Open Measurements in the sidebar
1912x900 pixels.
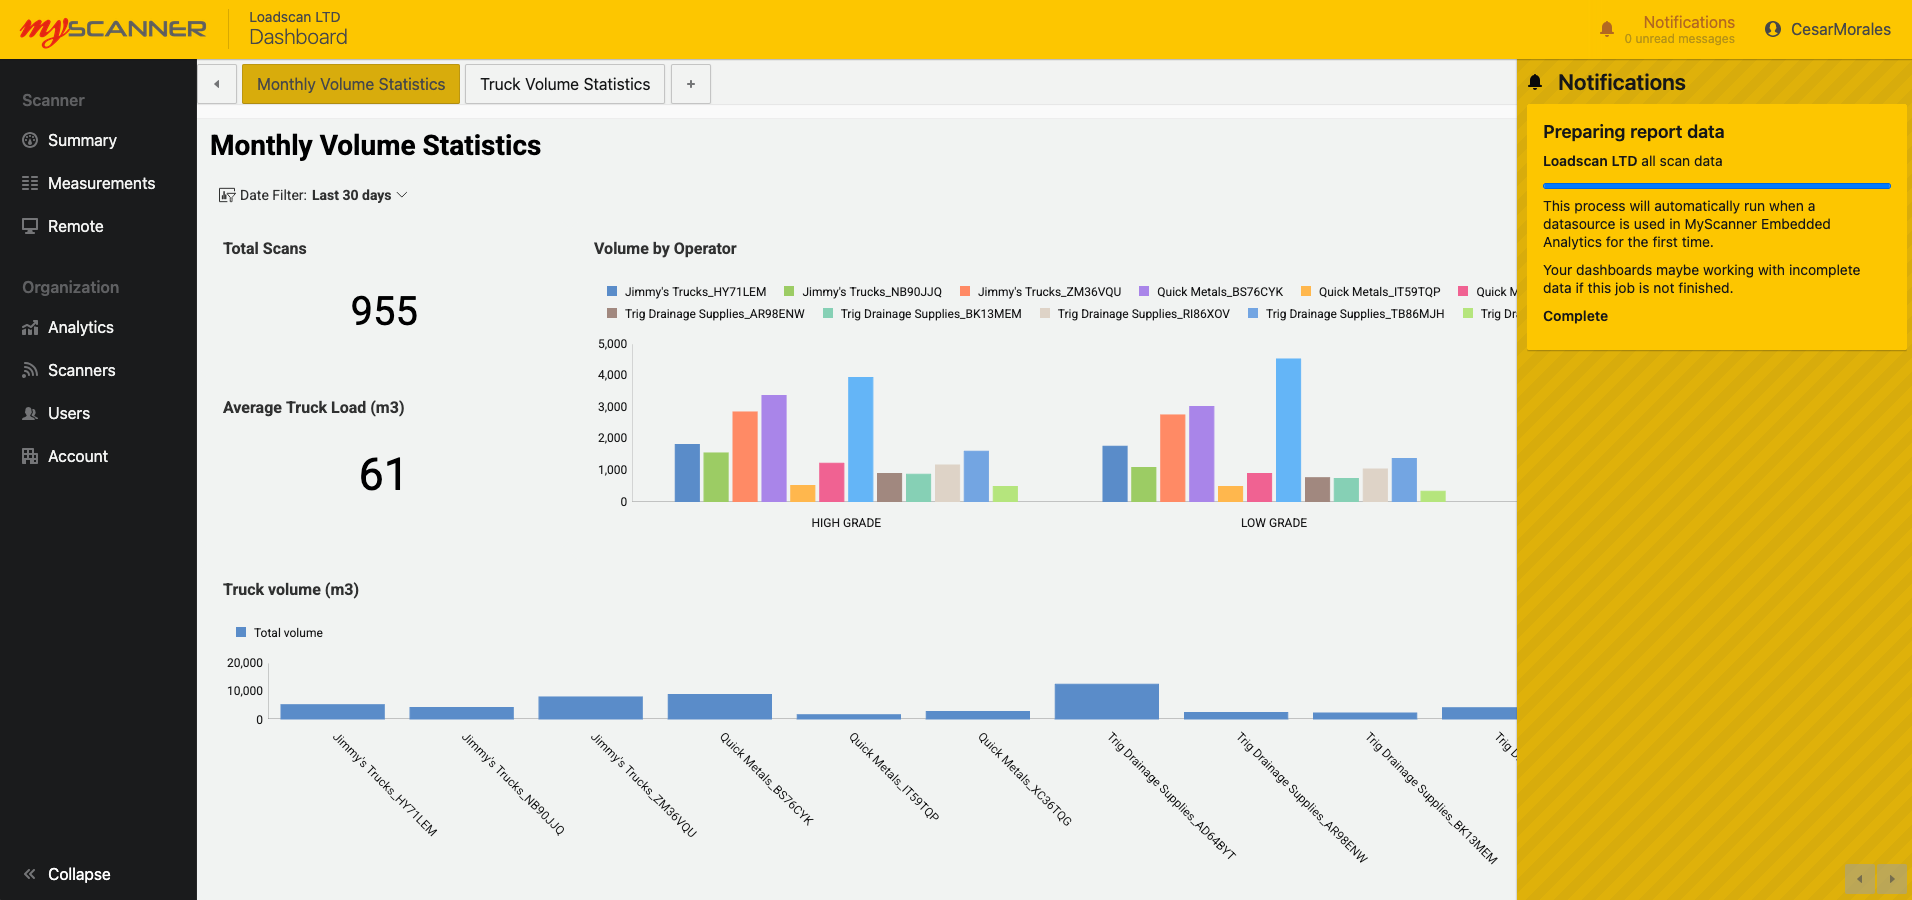pyautogui.click(x=101, y=183)
